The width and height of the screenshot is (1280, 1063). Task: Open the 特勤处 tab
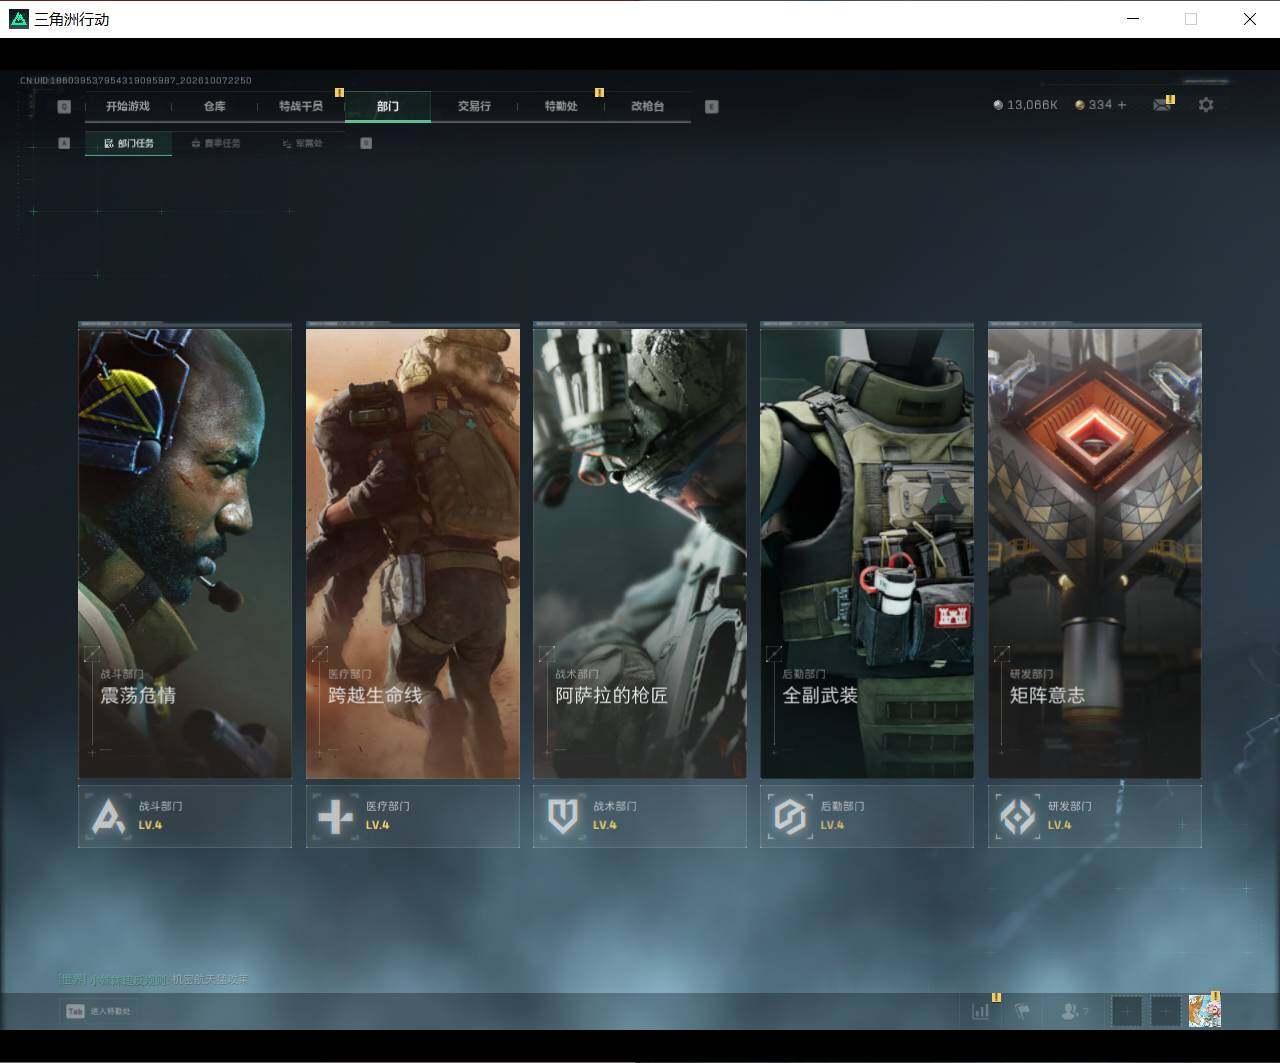[561, 106]
